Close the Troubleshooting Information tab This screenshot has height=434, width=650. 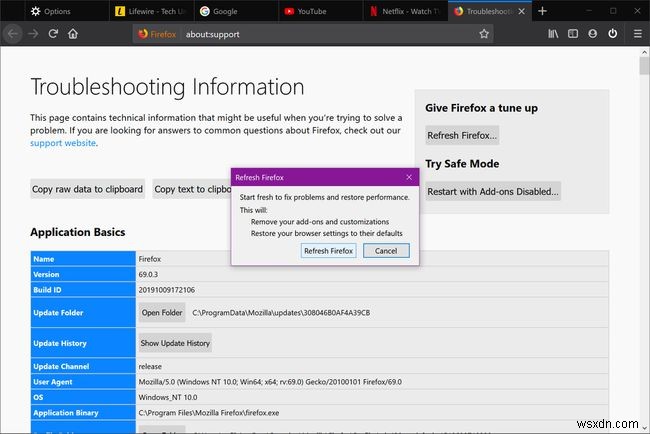(x=521, y=11)
